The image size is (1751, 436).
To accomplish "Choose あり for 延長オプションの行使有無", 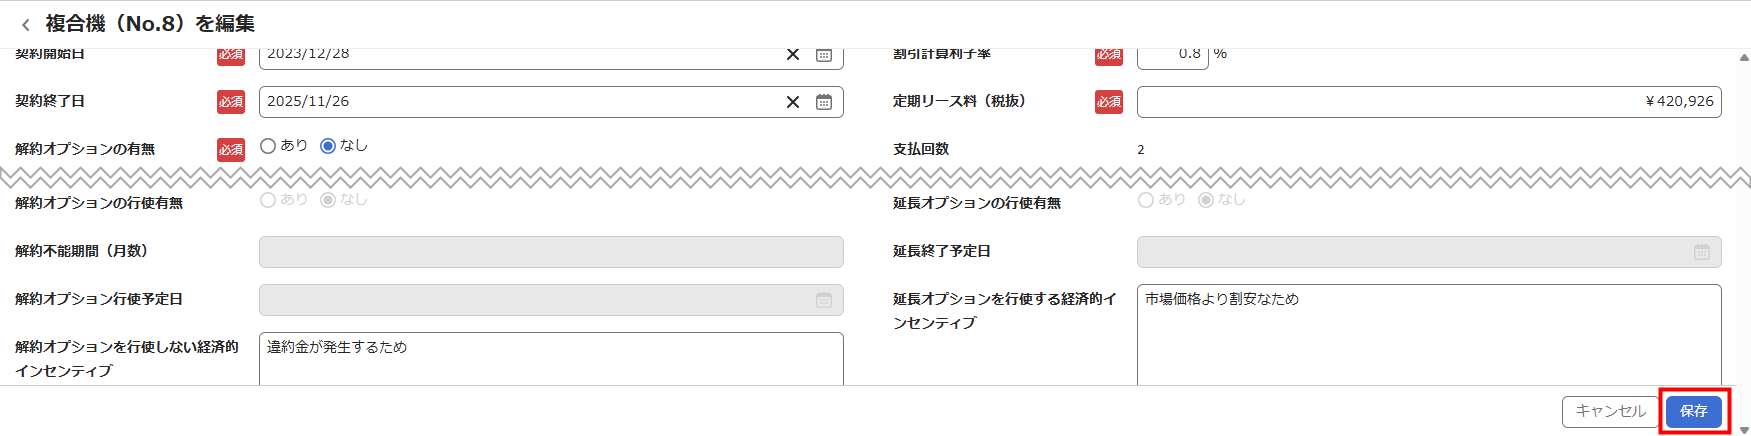I will tap(1146, 200).
